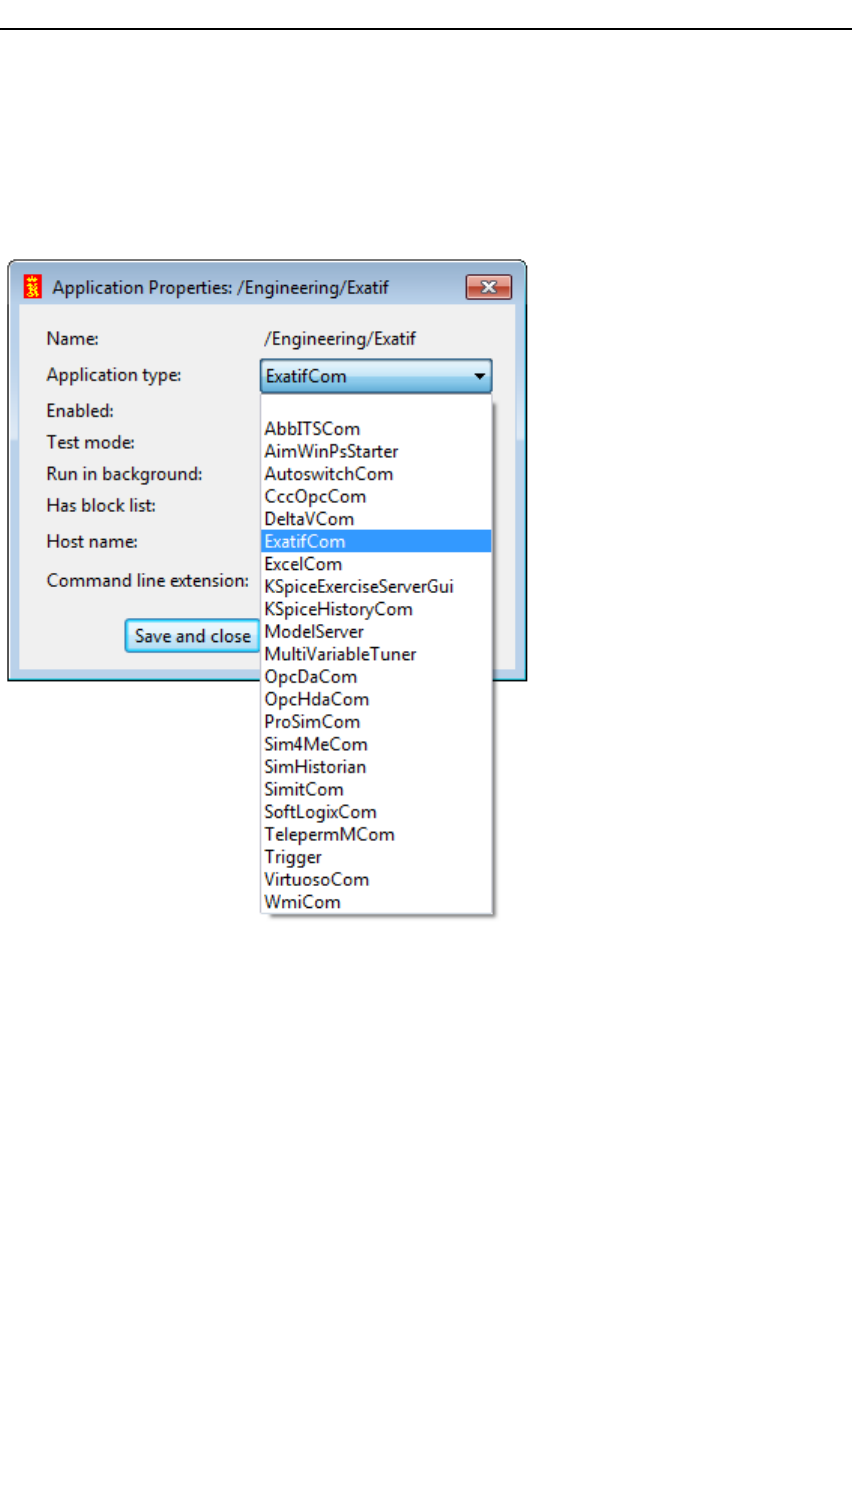Select SimHistorian application type
The width and height of the screenshot is (852, 1509).
click(x=376, y=767)
